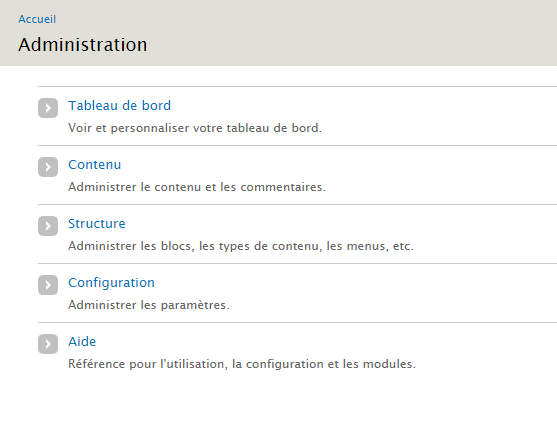Click the empty white area below Aide description

[278, 402]
